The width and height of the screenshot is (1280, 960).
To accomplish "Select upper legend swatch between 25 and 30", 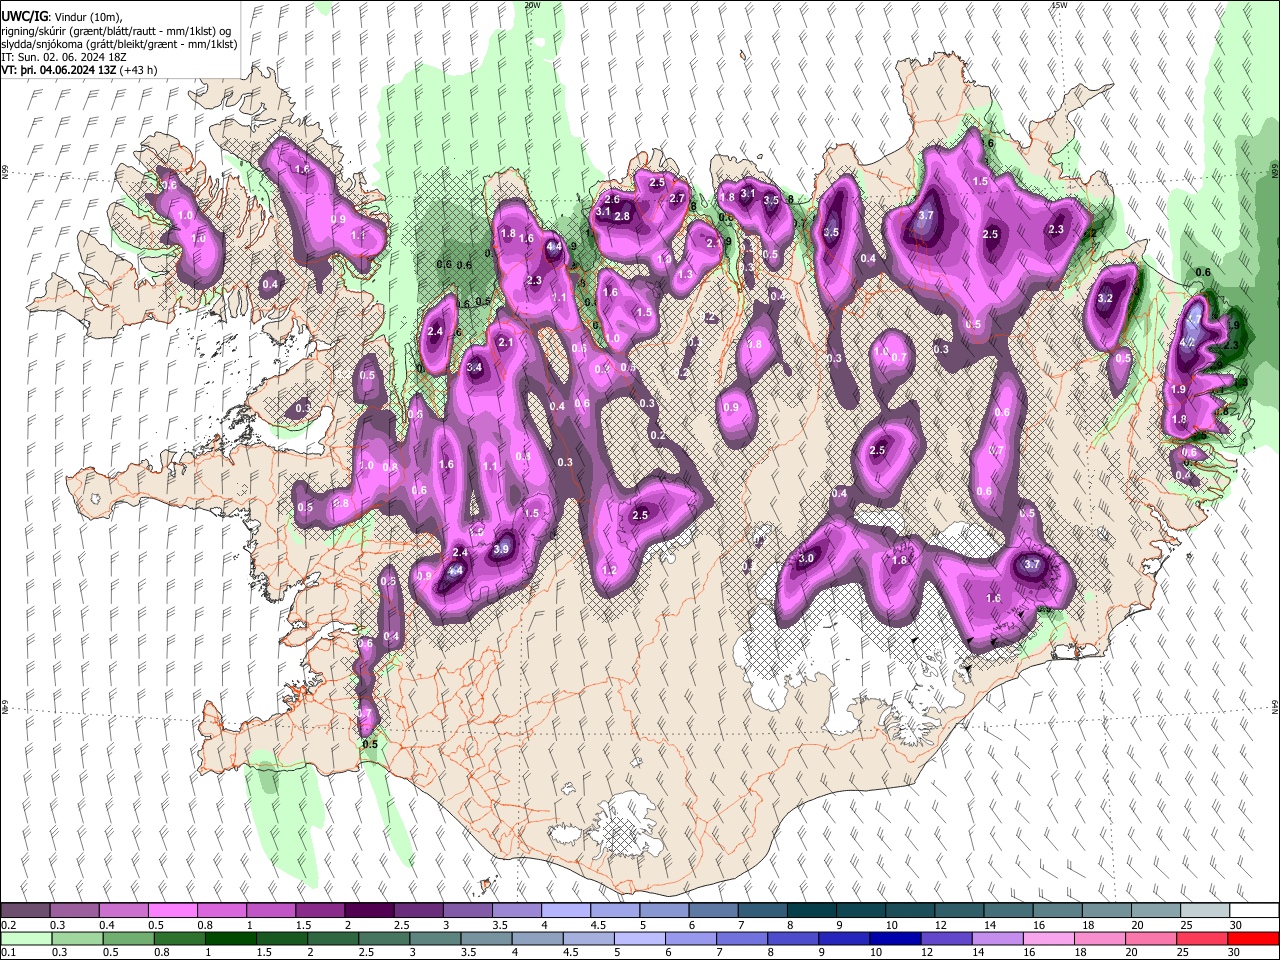I will pos(1205,910).
